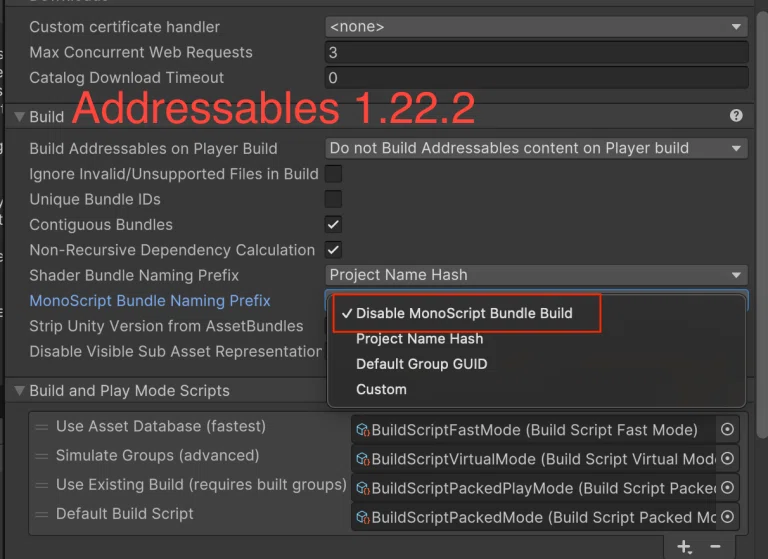The image size is (768, 559).
Task: Collapse the Build section foldout
Action: pos(20,117)
